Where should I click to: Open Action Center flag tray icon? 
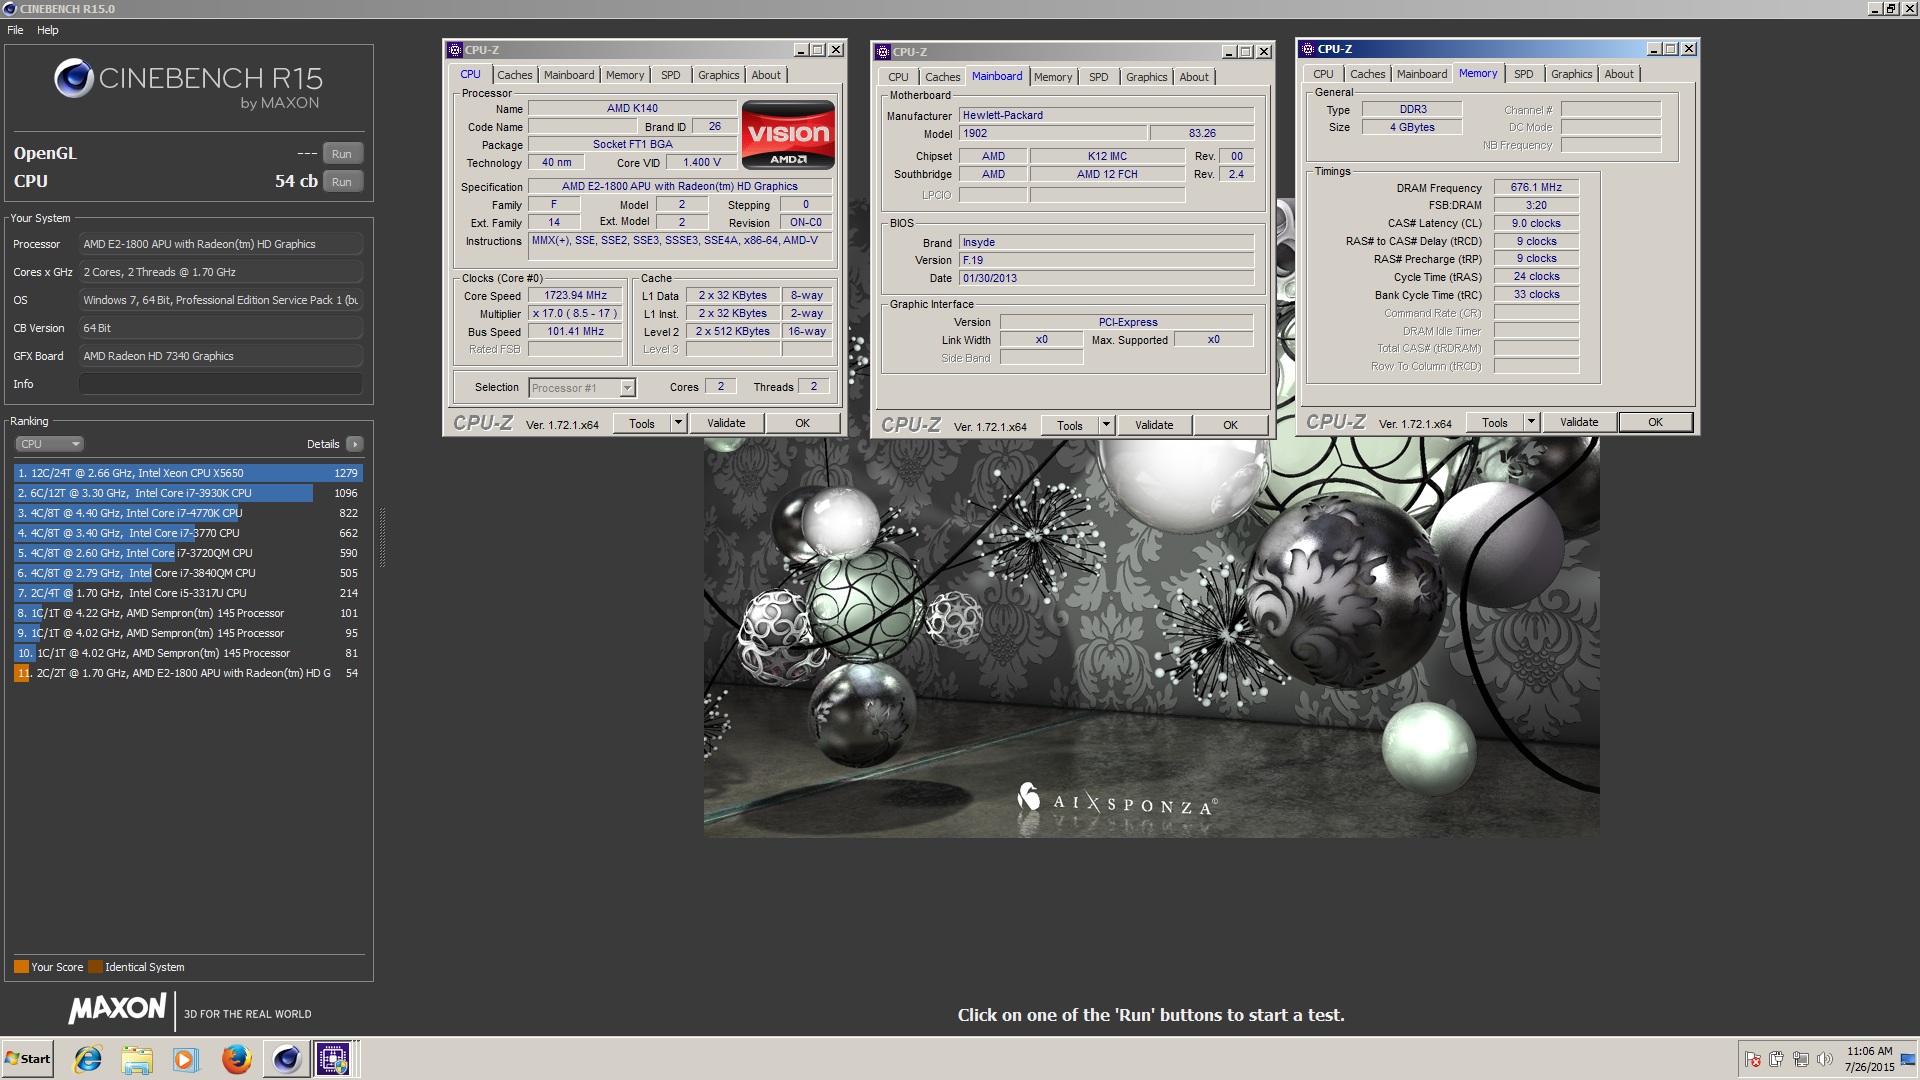[x=1753, y=1059]
